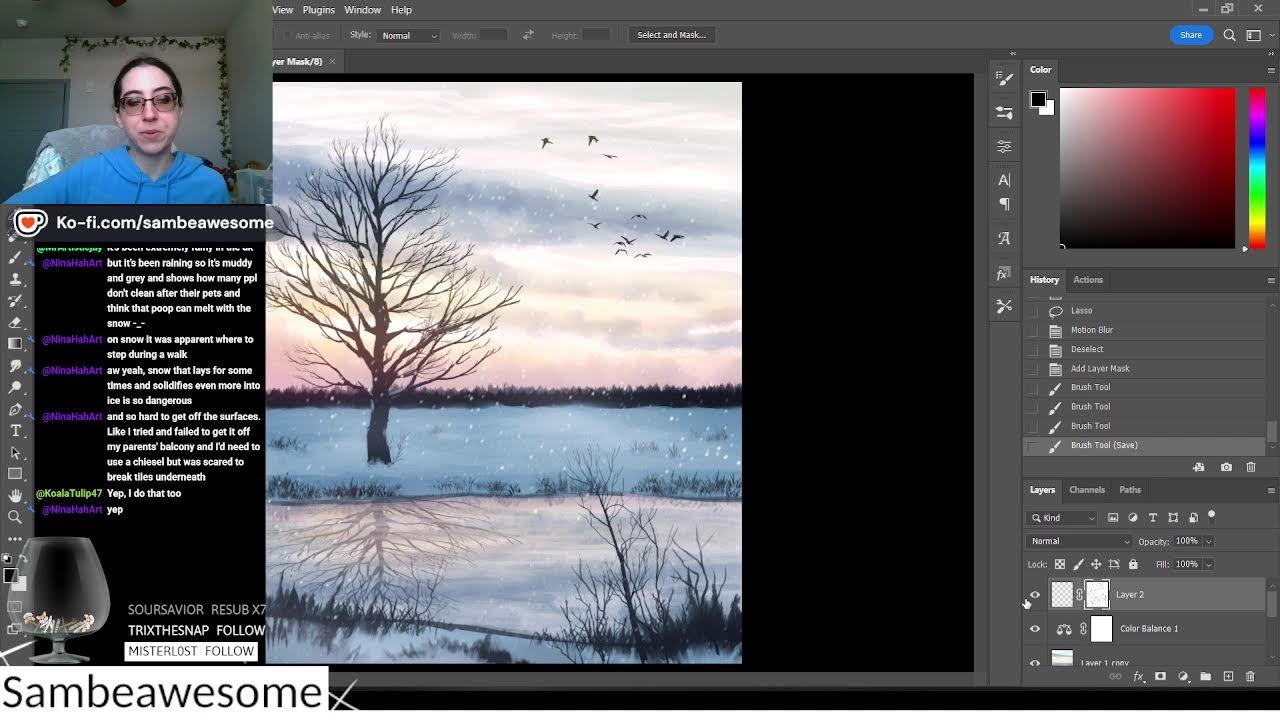Open the History panel options menu

pos(1271,280)
